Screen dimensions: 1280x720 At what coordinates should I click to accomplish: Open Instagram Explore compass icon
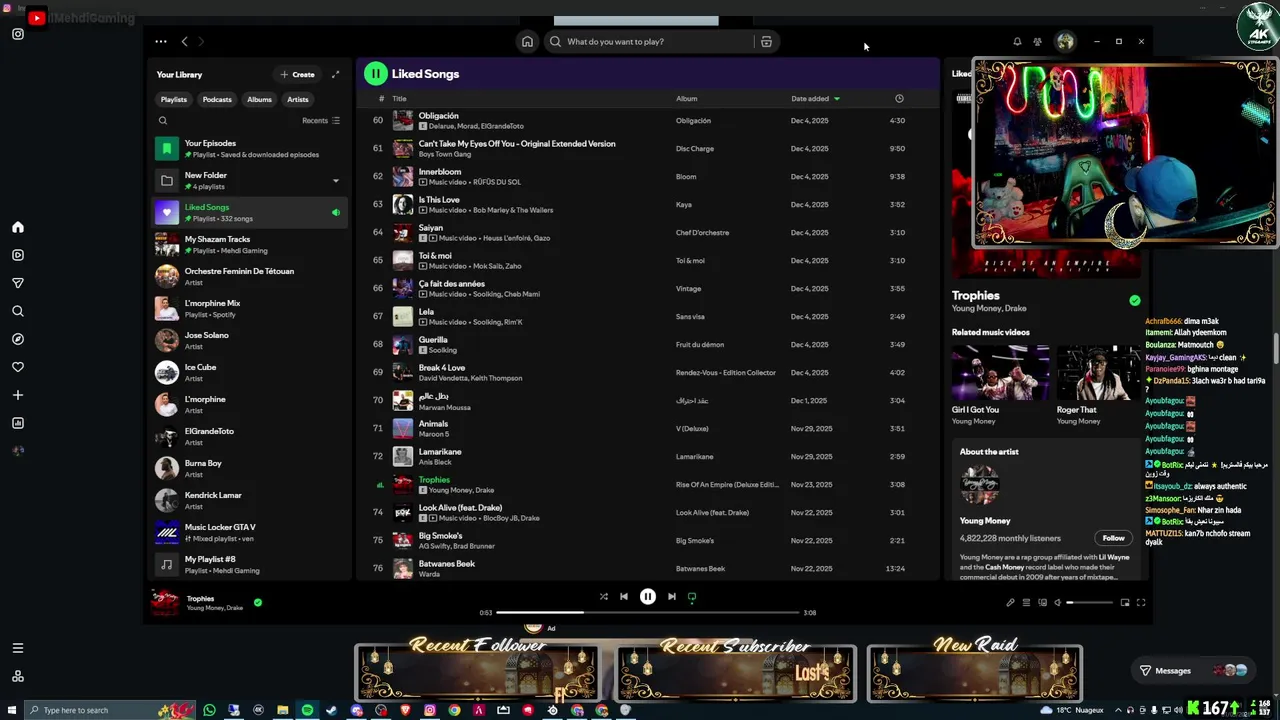coord(17,339)
